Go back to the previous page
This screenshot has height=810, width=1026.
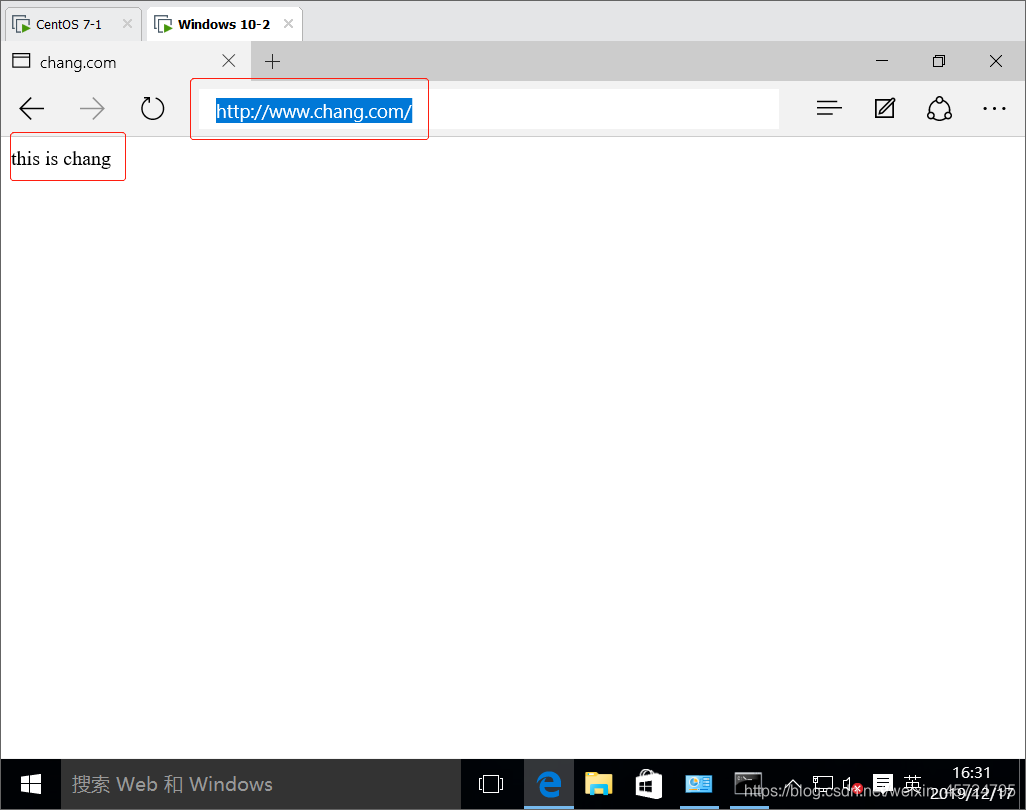31,109
